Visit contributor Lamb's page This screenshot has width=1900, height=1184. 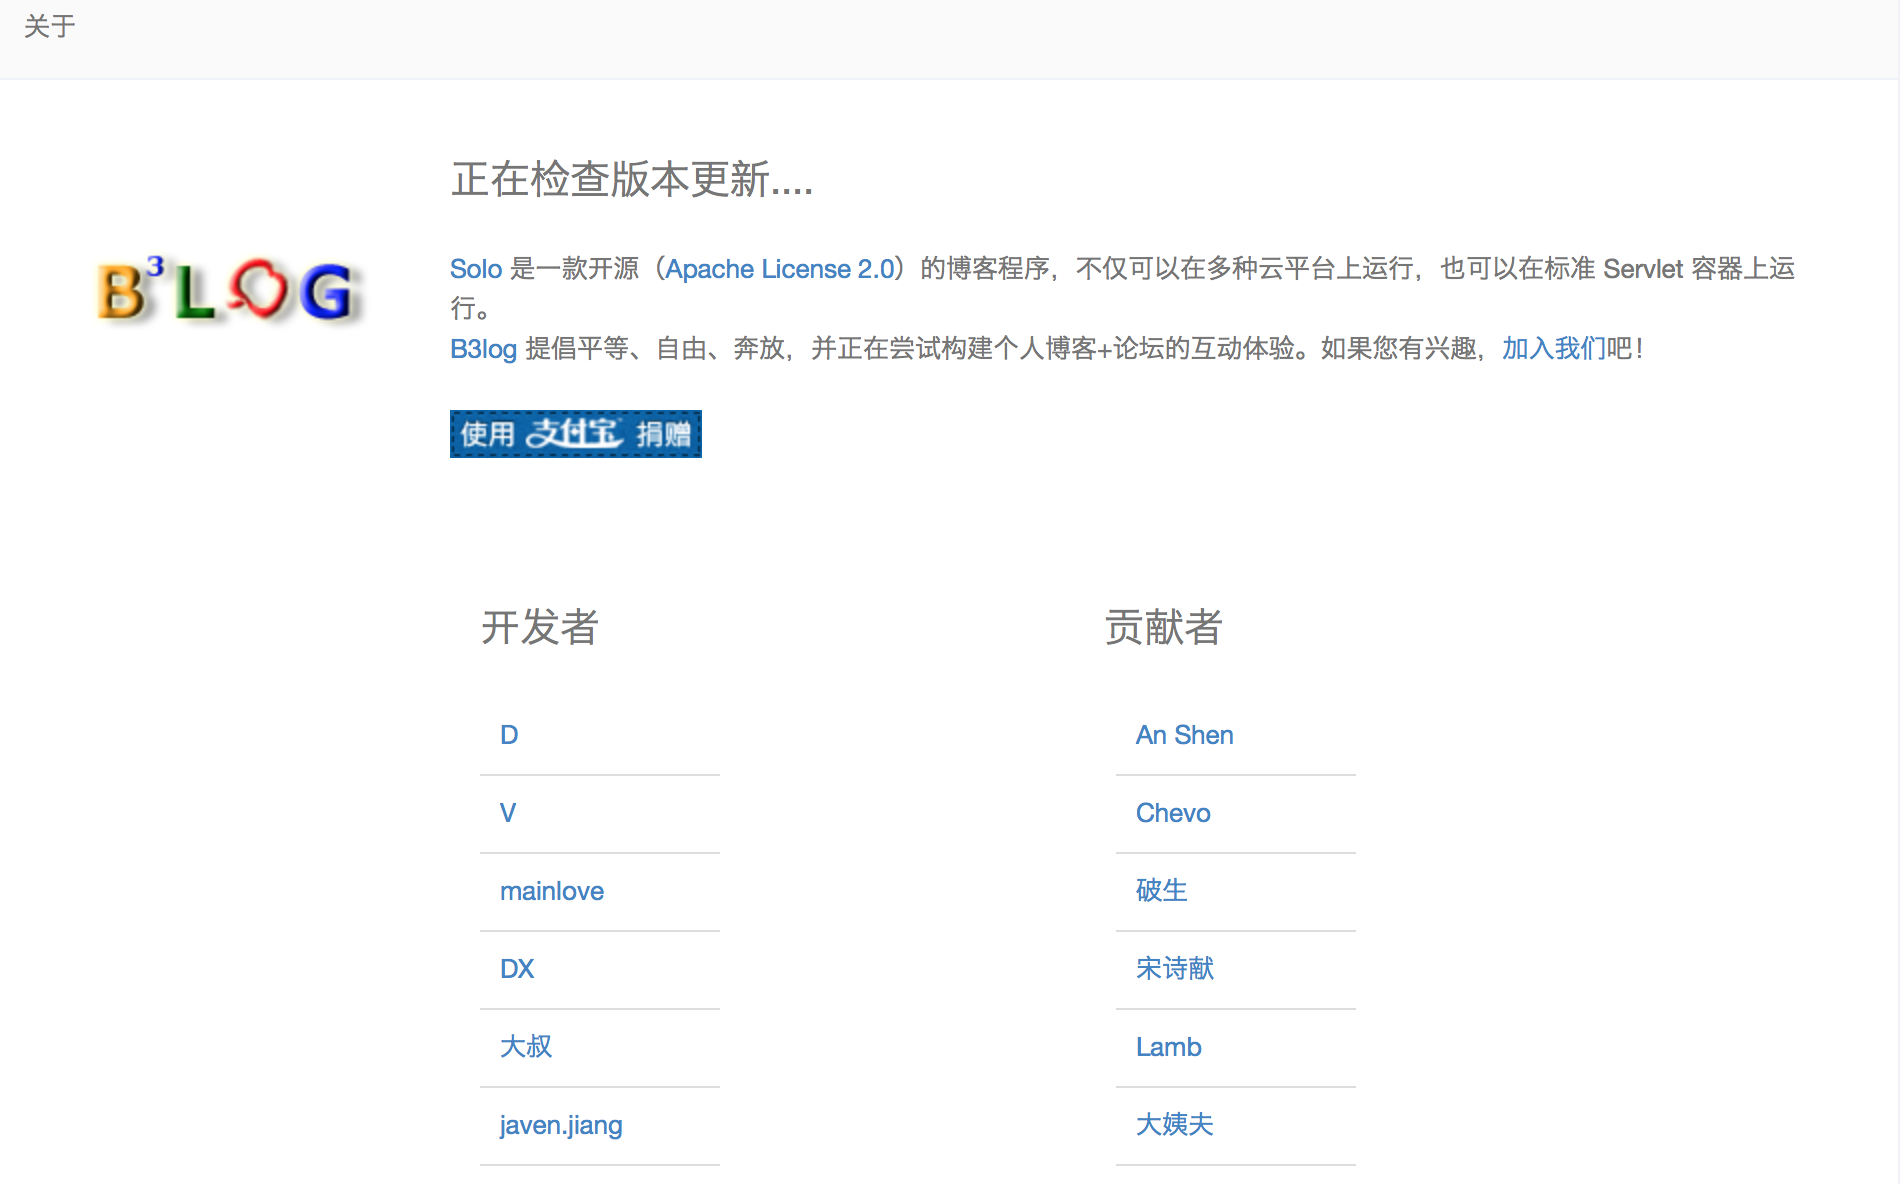pyautogui.click(x=1168, y=1047)
